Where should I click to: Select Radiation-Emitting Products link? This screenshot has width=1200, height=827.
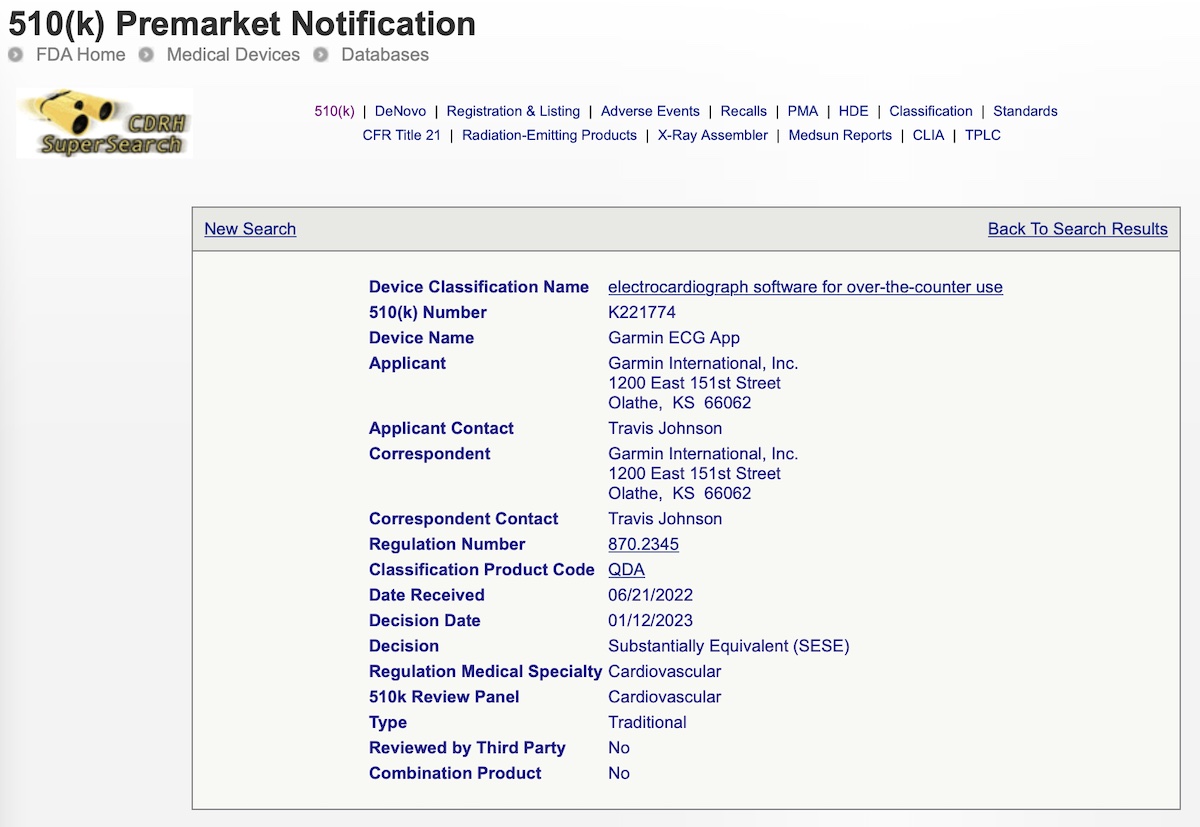pyautogui.click(x=549, y=135)
